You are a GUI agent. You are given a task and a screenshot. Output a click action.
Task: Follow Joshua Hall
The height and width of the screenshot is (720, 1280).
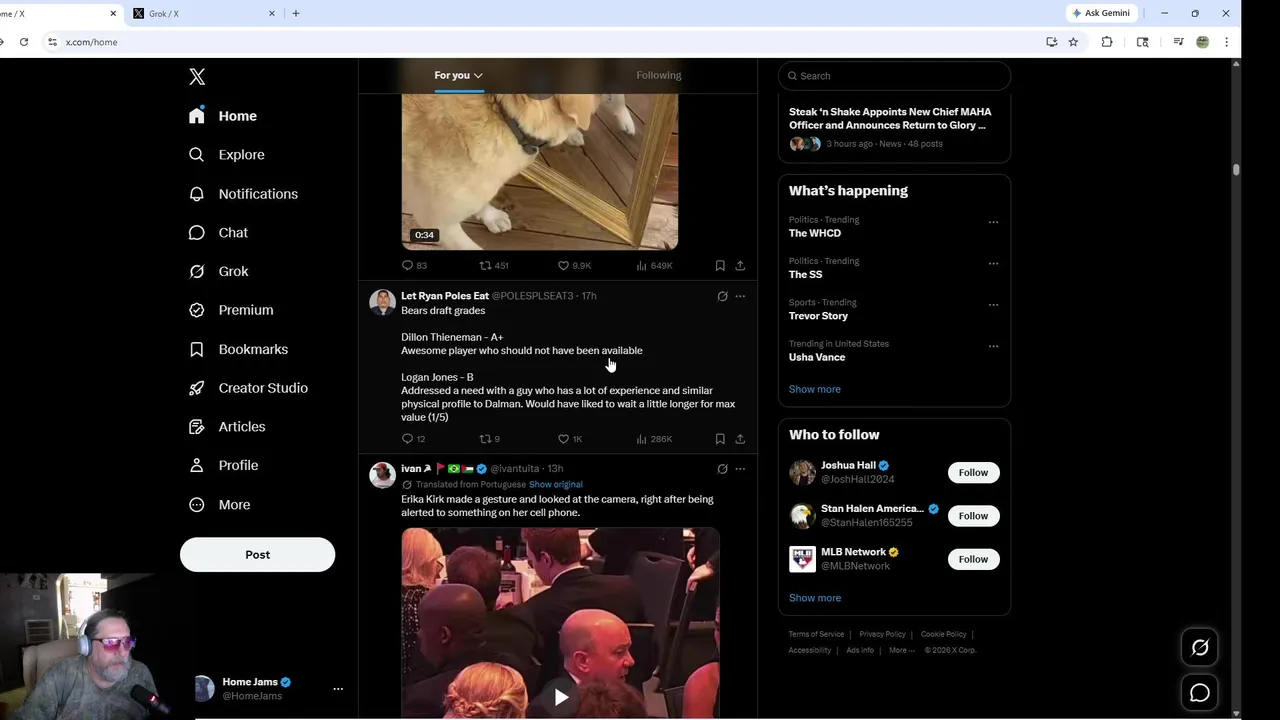(973, 473)
